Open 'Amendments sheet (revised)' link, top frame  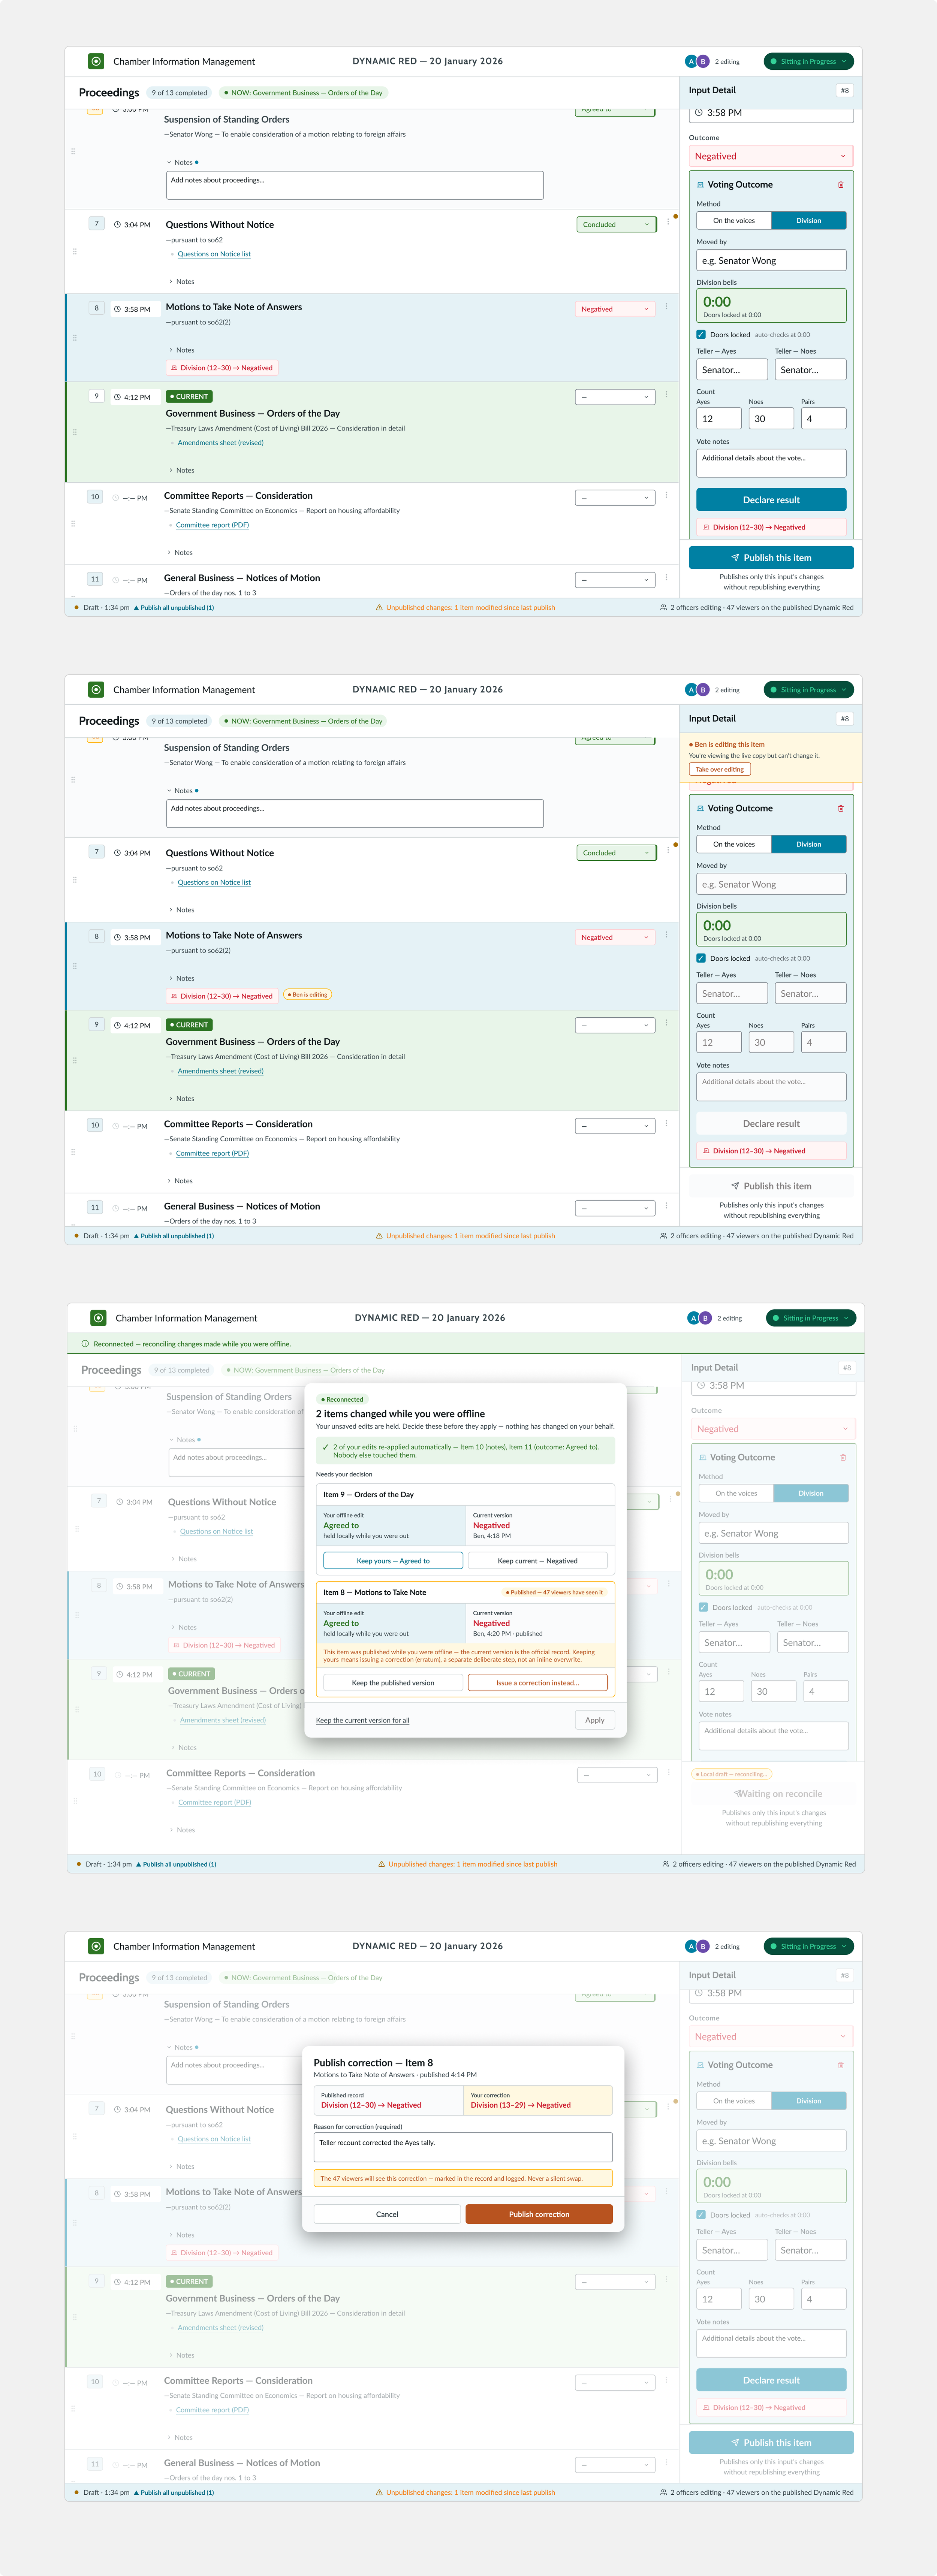coord(221,443)
